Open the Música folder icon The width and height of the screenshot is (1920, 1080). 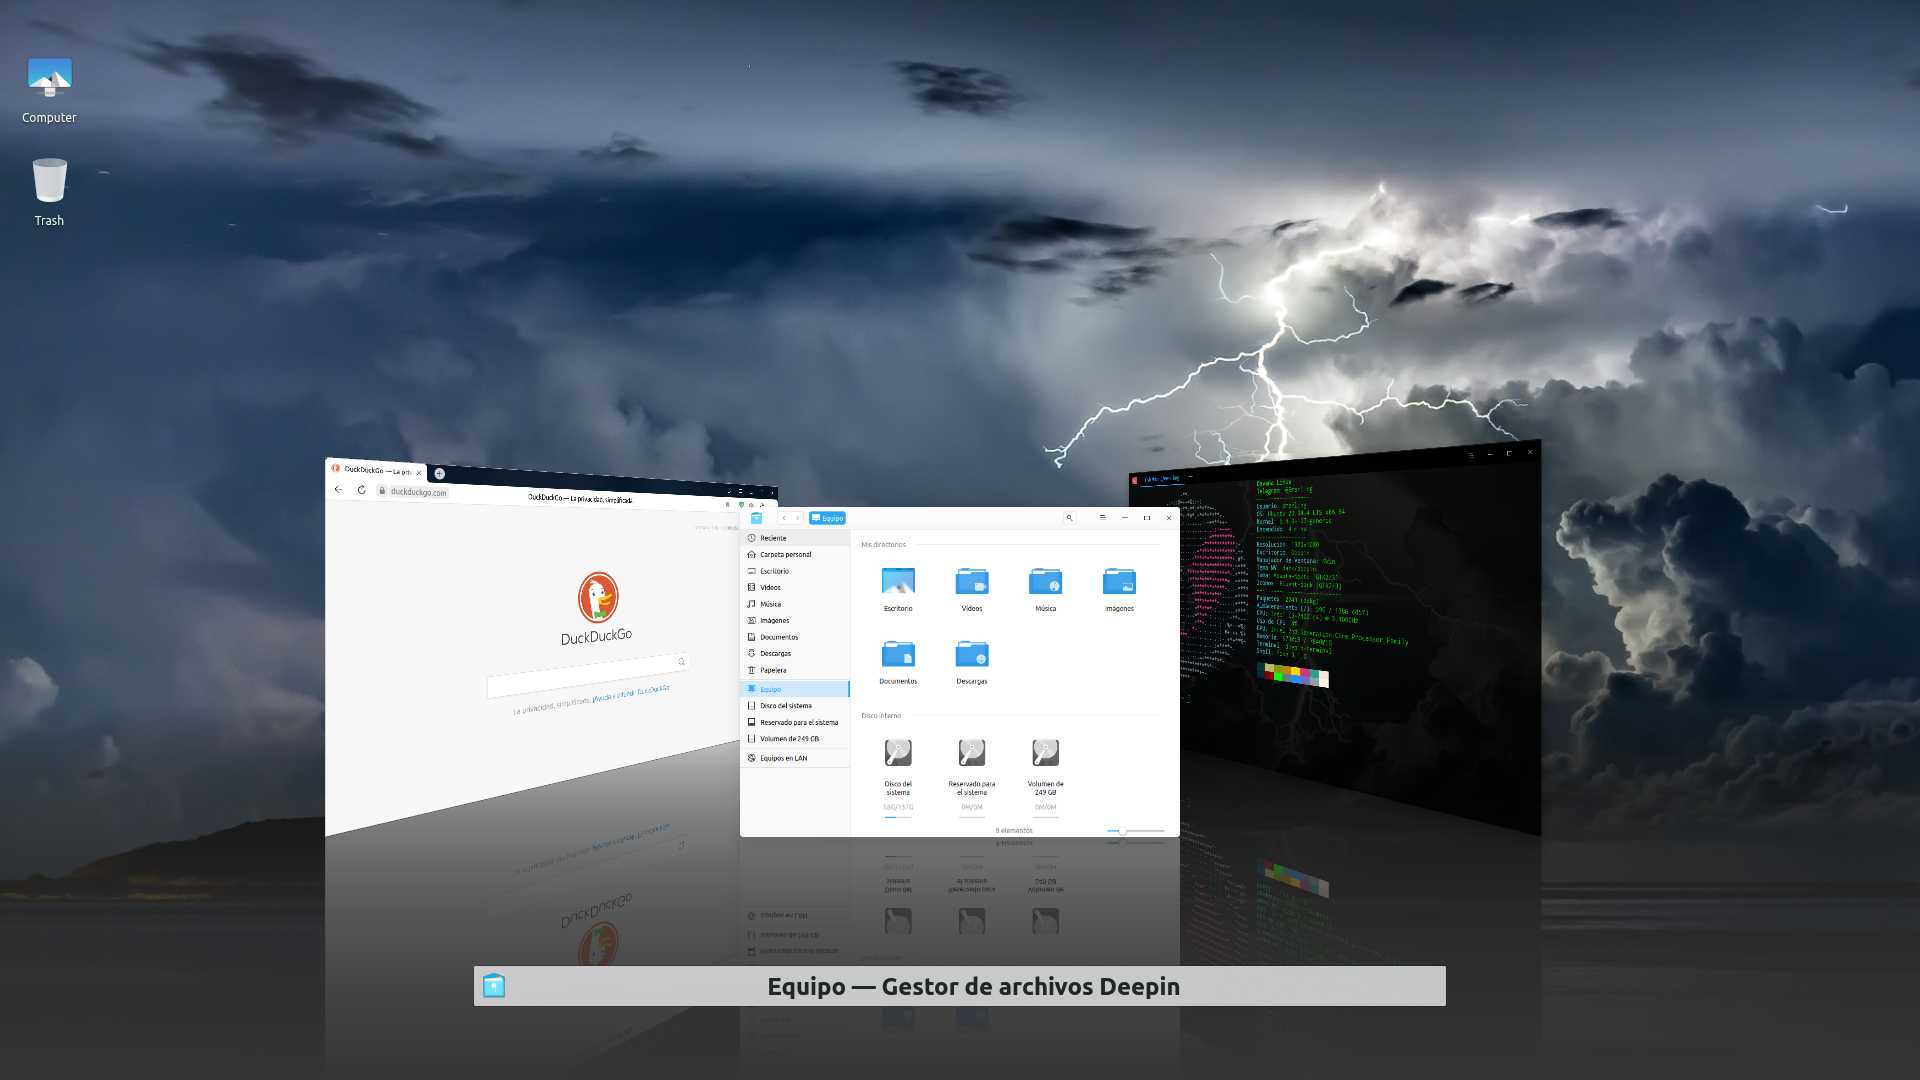(1045, 582)
